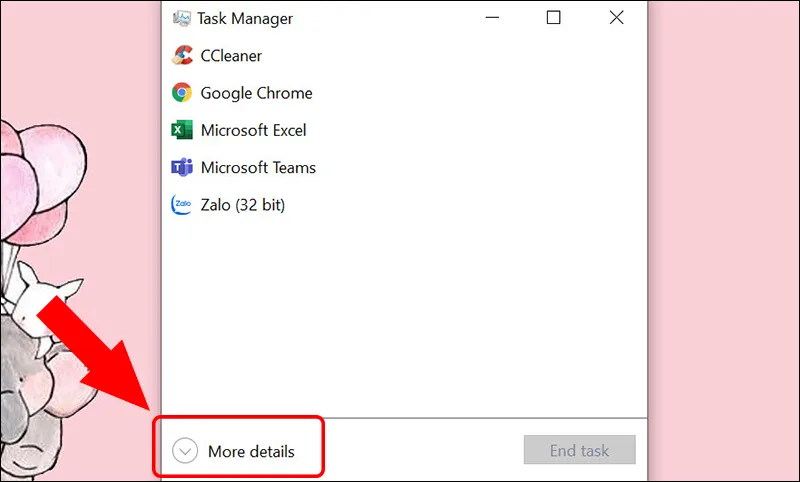Viewport: 800px width, 482px height.
Task: Choose the Microsoft Teams task label
Action: (258, 167)
